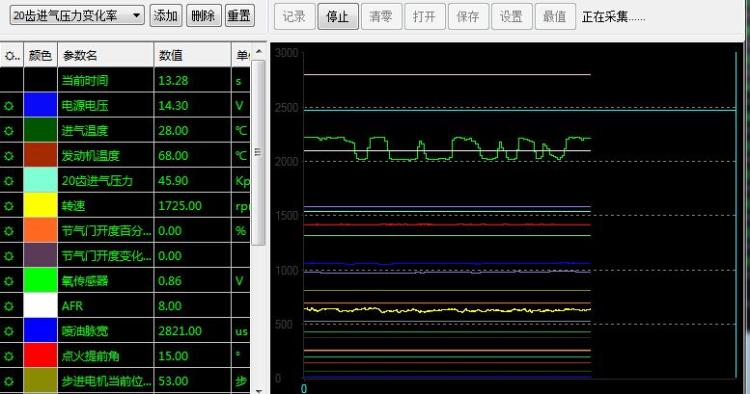Screen dimensions: 750x394
Task: Select the 喷油脉宽 parameter name
Action: pyautogui.click(x=85, y=331)
